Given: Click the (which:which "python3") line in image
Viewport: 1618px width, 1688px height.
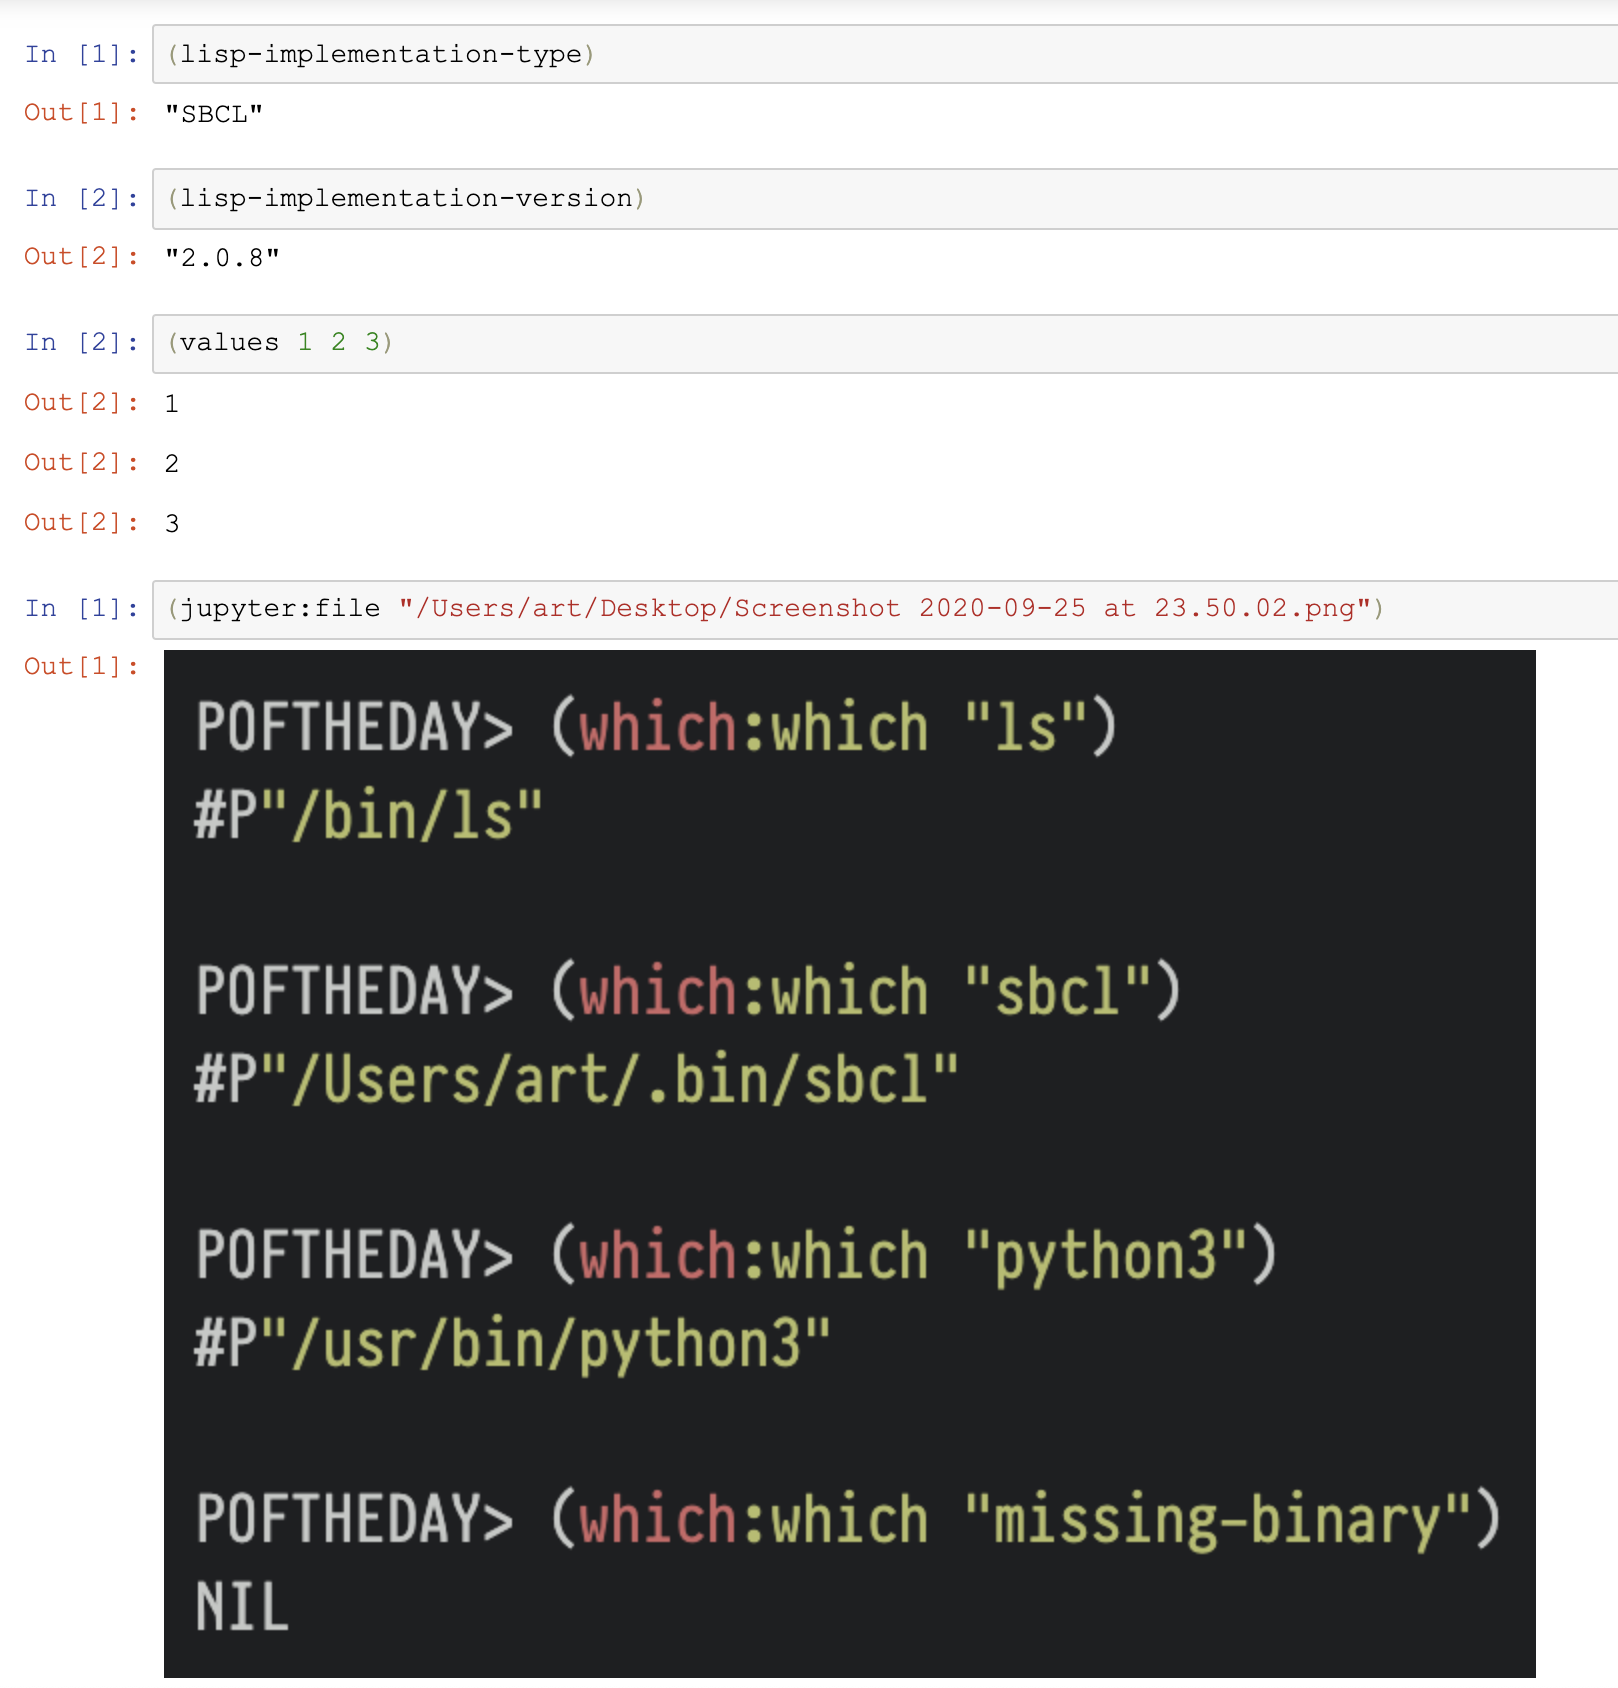Looking at the screenshot, I should point(736,1256).
